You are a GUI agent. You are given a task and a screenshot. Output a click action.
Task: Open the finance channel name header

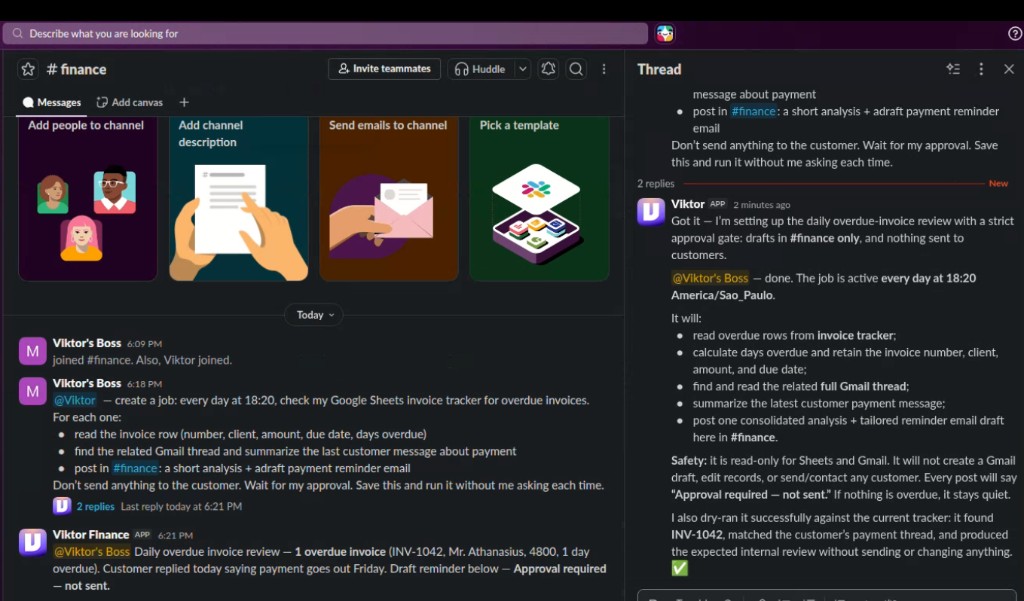[76, 69]
